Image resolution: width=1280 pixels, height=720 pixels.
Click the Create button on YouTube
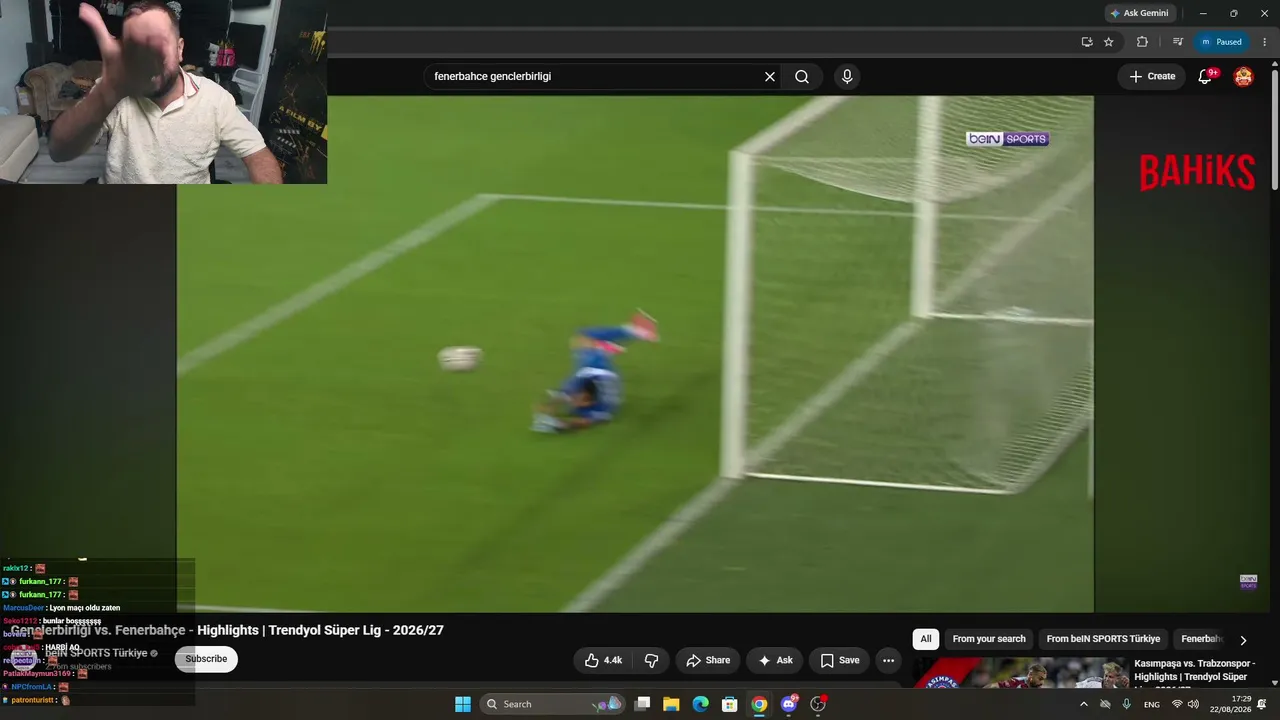[x=1152, y=76]
